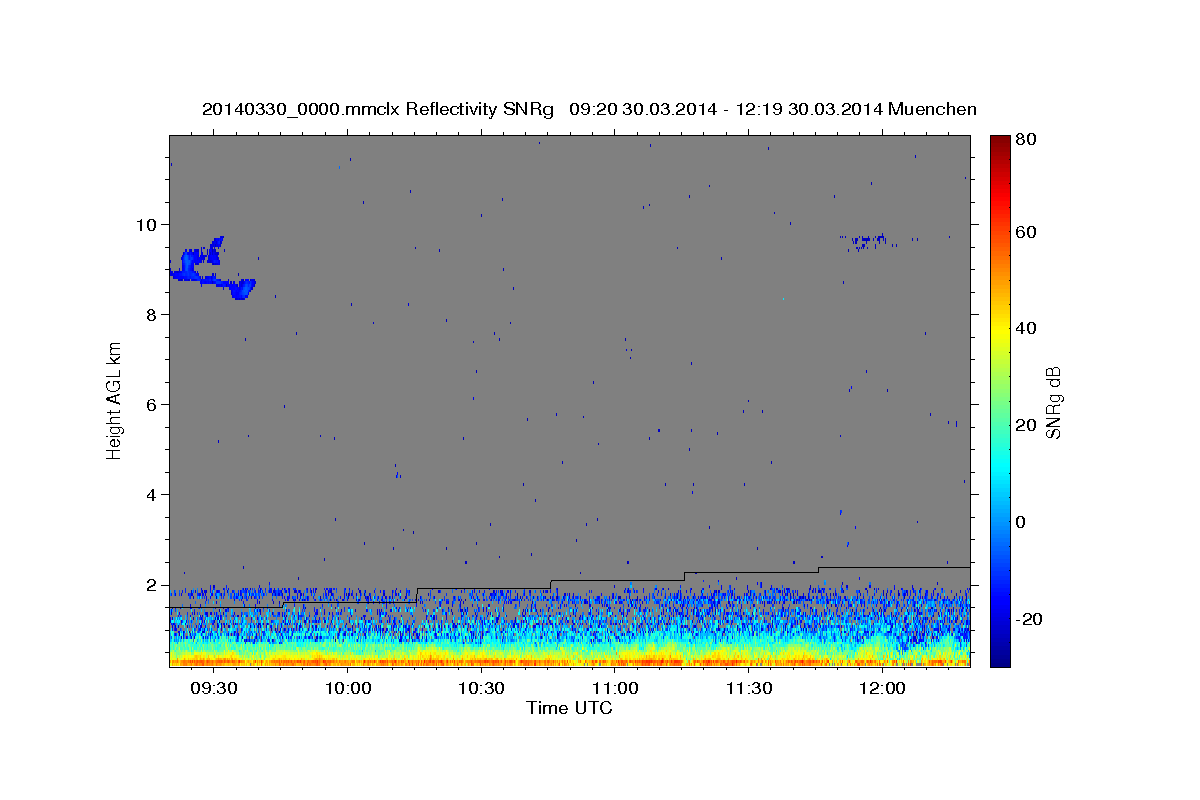
Task: Click the colorbar value 0
Action: point(1021,522)
